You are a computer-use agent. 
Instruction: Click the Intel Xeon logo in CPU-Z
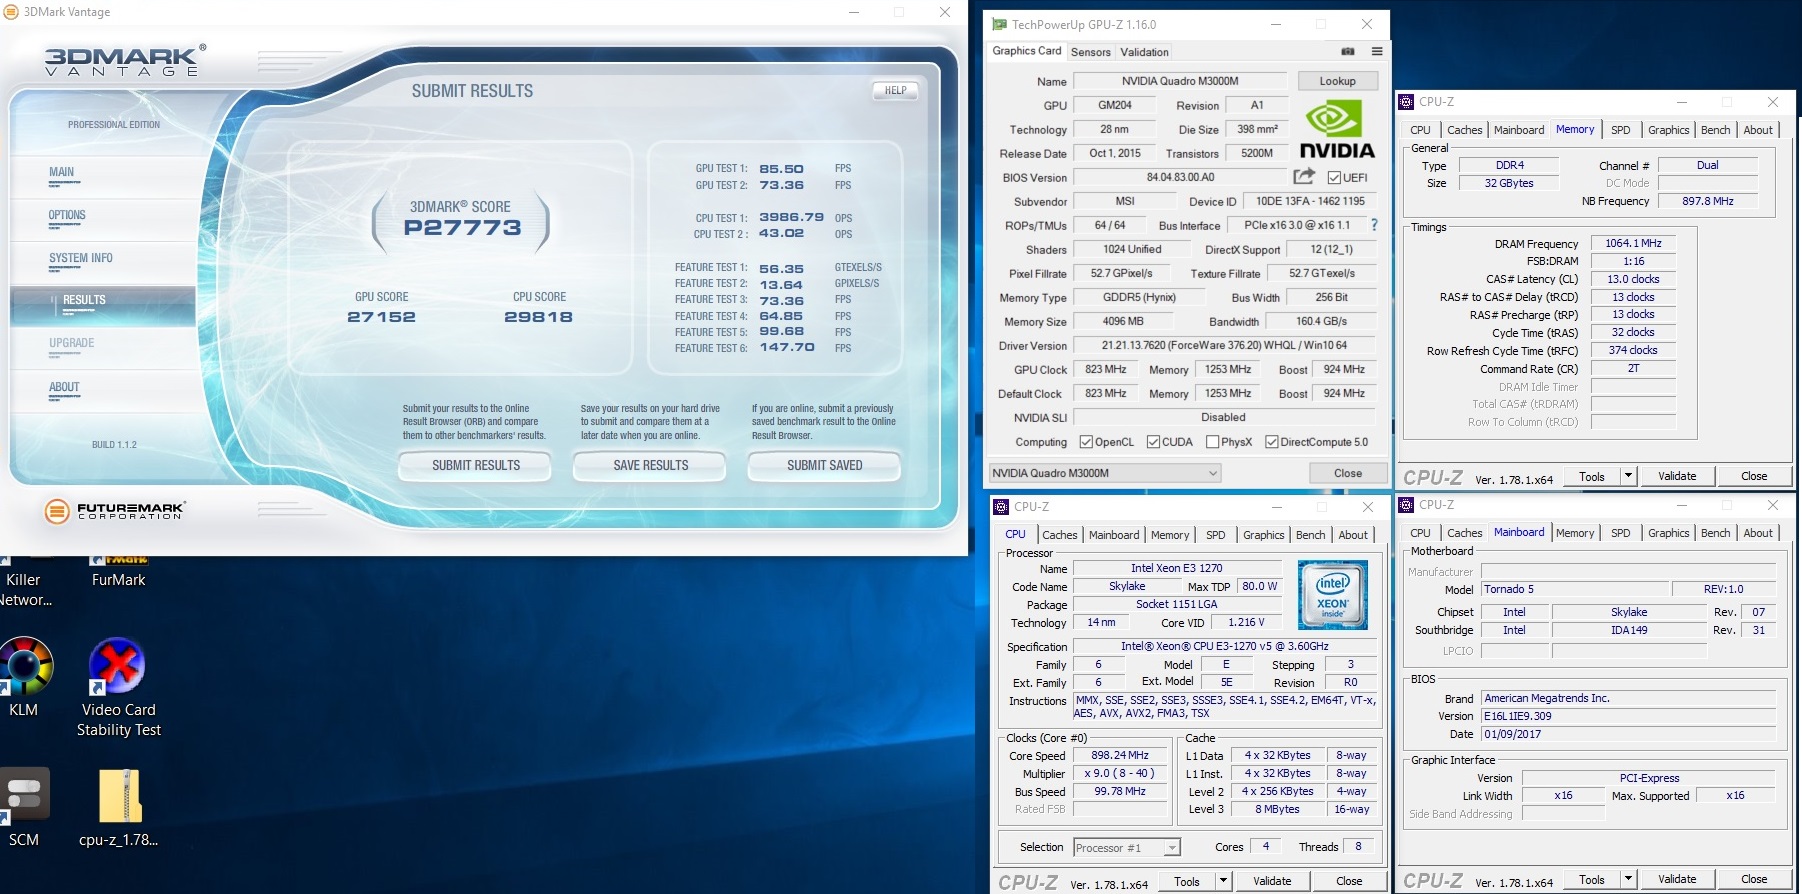pos(1332,595)
